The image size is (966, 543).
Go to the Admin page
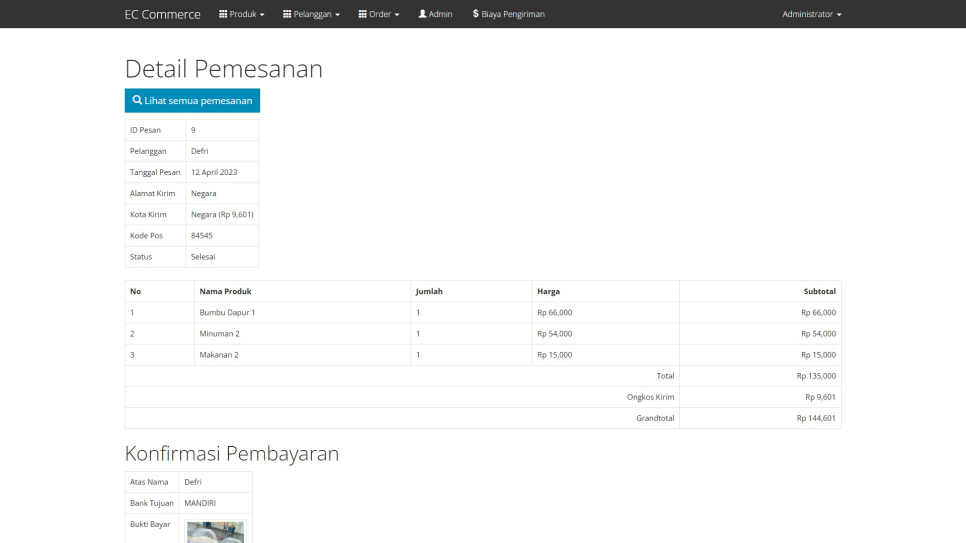coord(436,14)
